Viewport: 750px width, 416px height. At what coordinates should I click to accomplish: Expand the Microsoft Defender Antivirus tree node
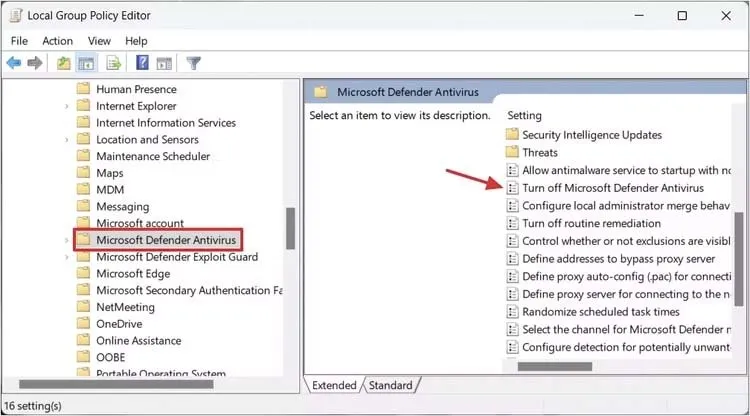click(x=67, y=240)
